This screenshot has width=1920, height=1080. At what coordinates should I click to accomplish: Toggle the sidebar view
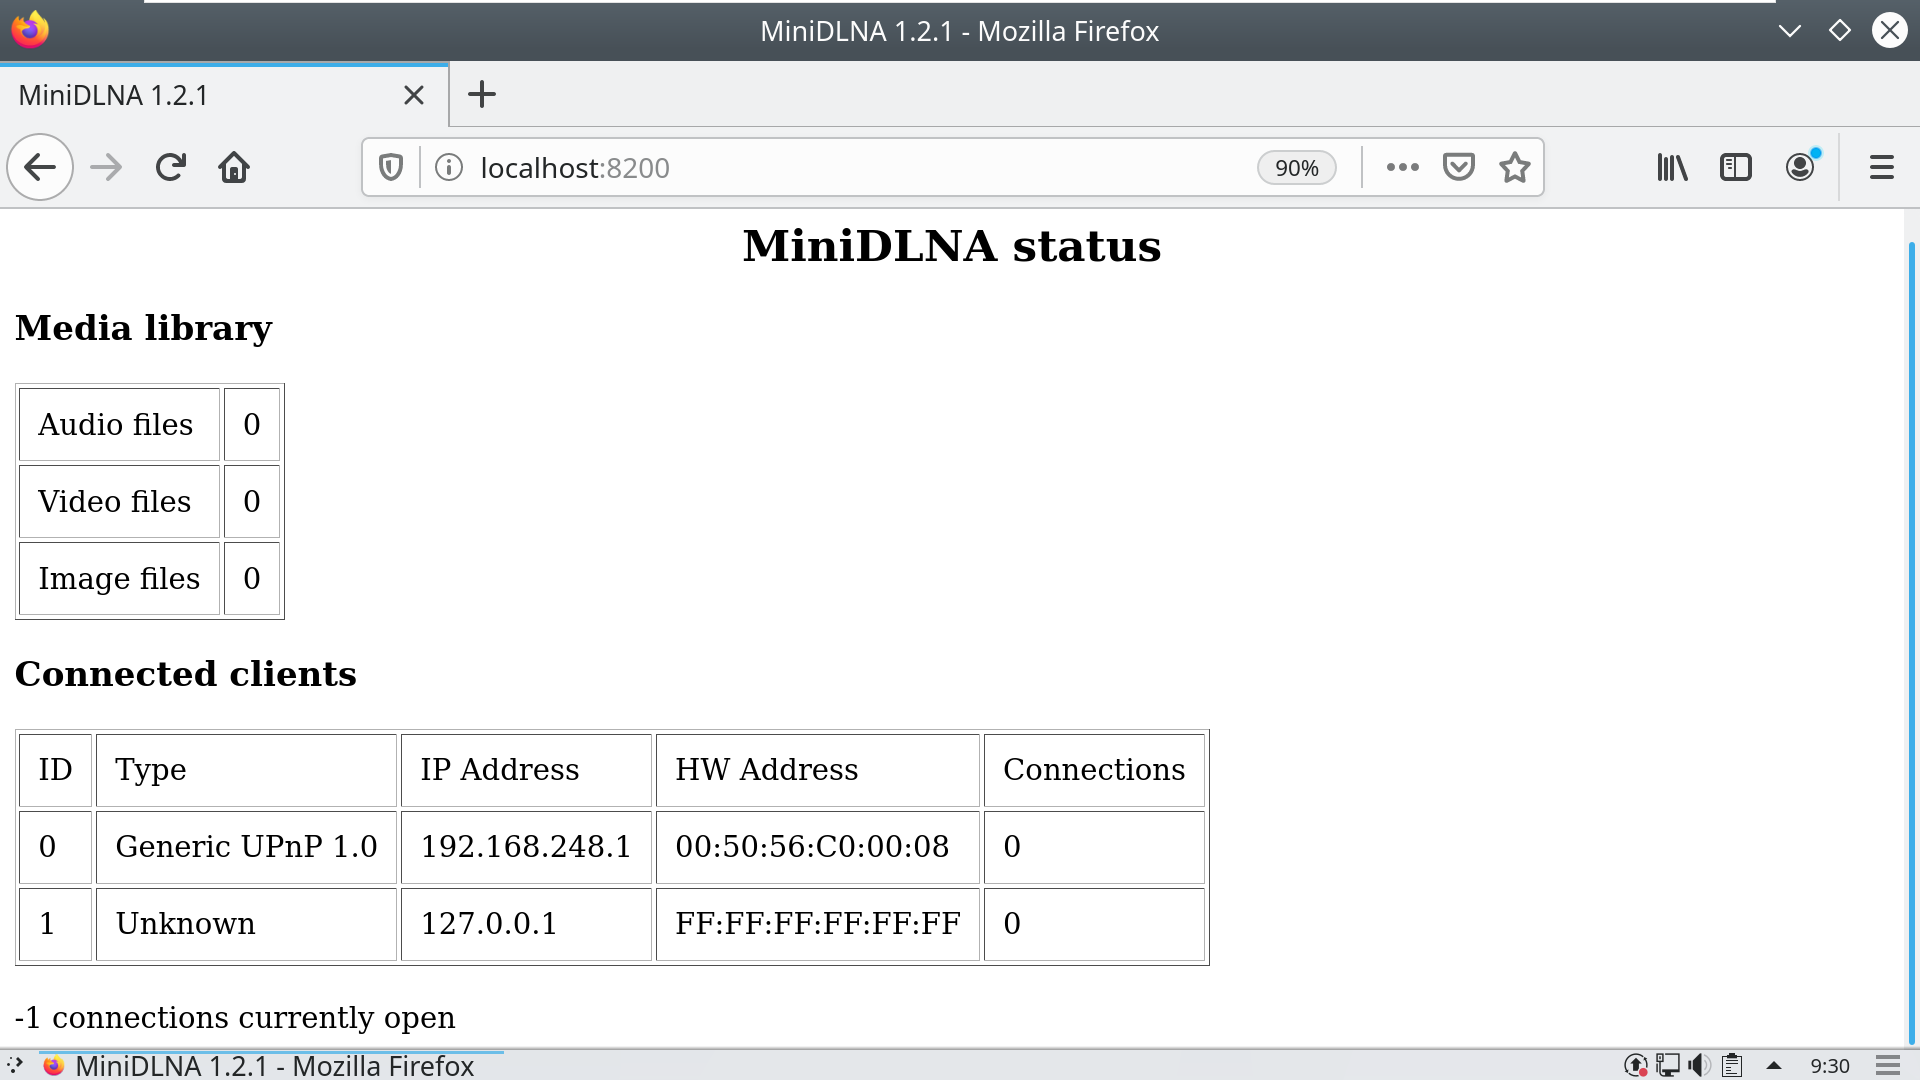[1735, 167]
